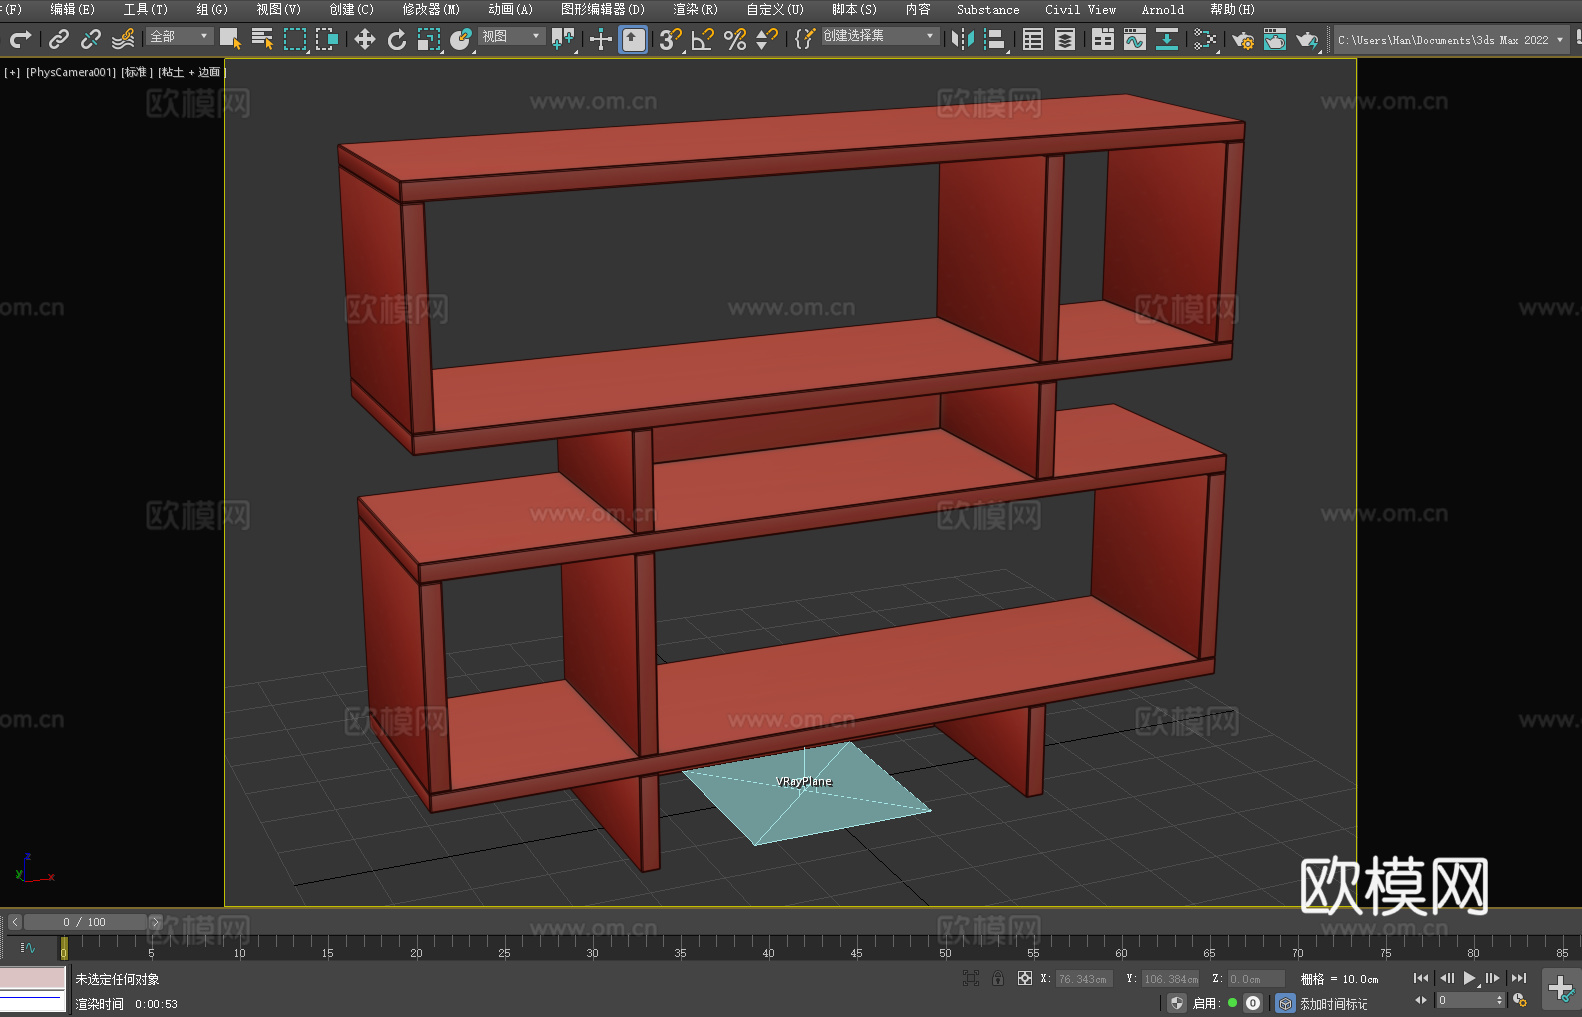Image resolution: width=1582 pixels, height=1017 pixels.
Task: Toggle the Spinner Snap button
Action: point(766,39)
